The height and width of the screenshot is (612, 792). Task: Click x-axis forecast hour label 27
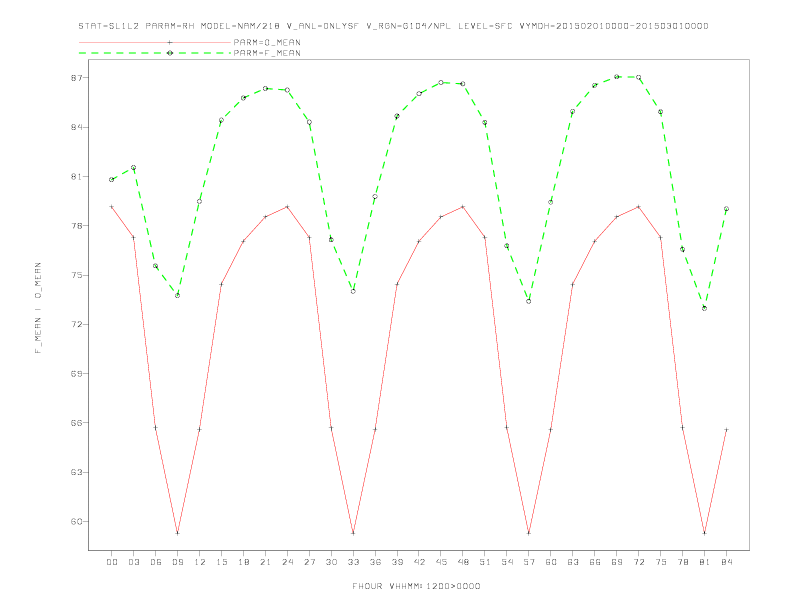tap(309, 562)
